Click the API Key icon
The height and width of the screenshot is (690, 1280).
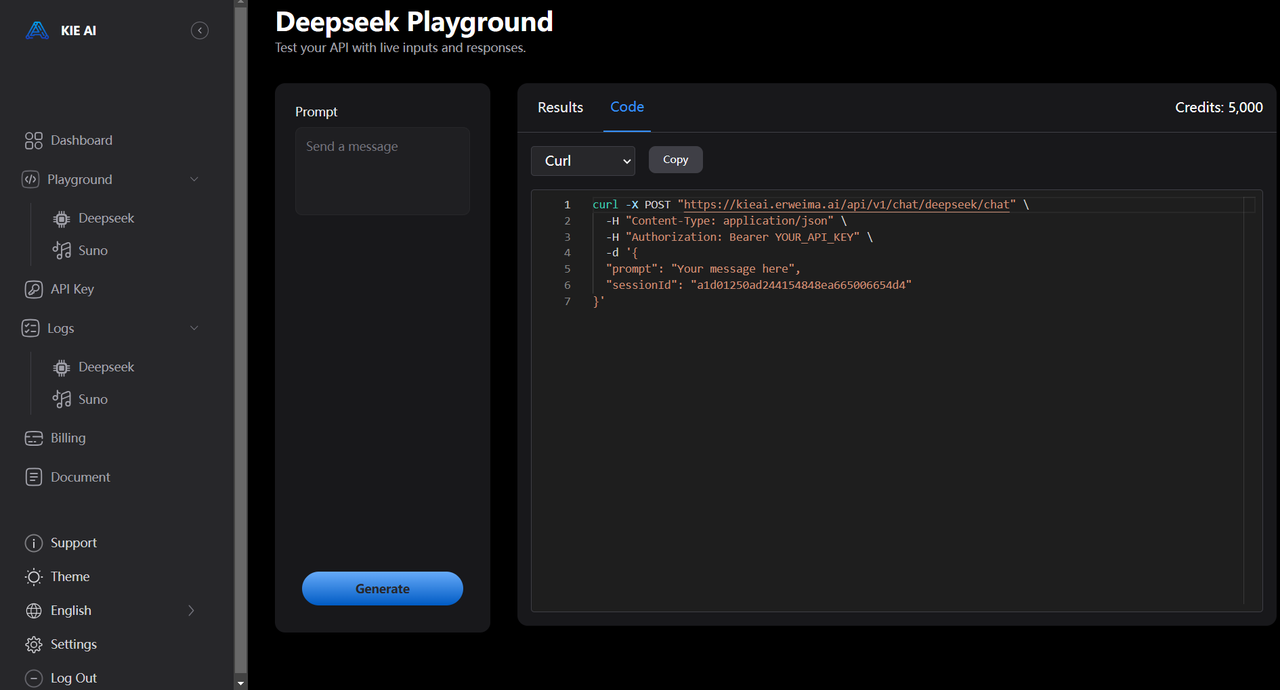34,290
